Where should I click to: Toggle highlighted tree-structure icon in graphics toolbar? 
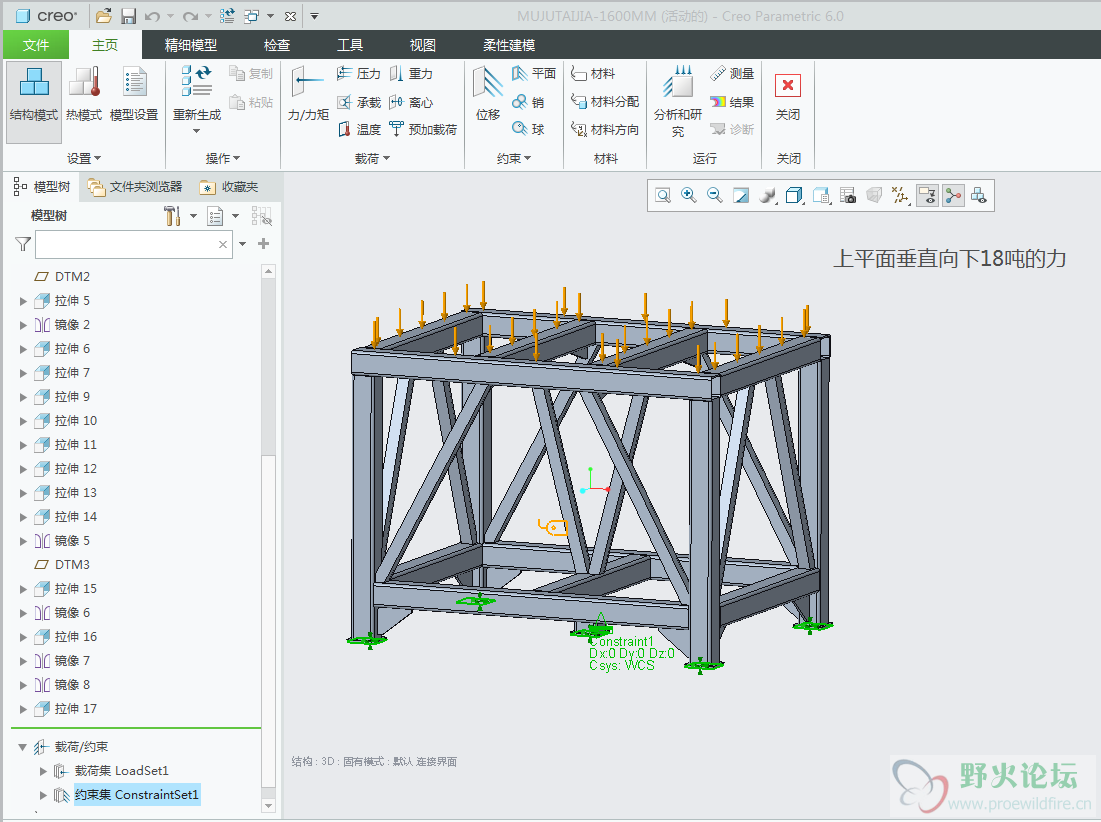click(x=953, y=195)
